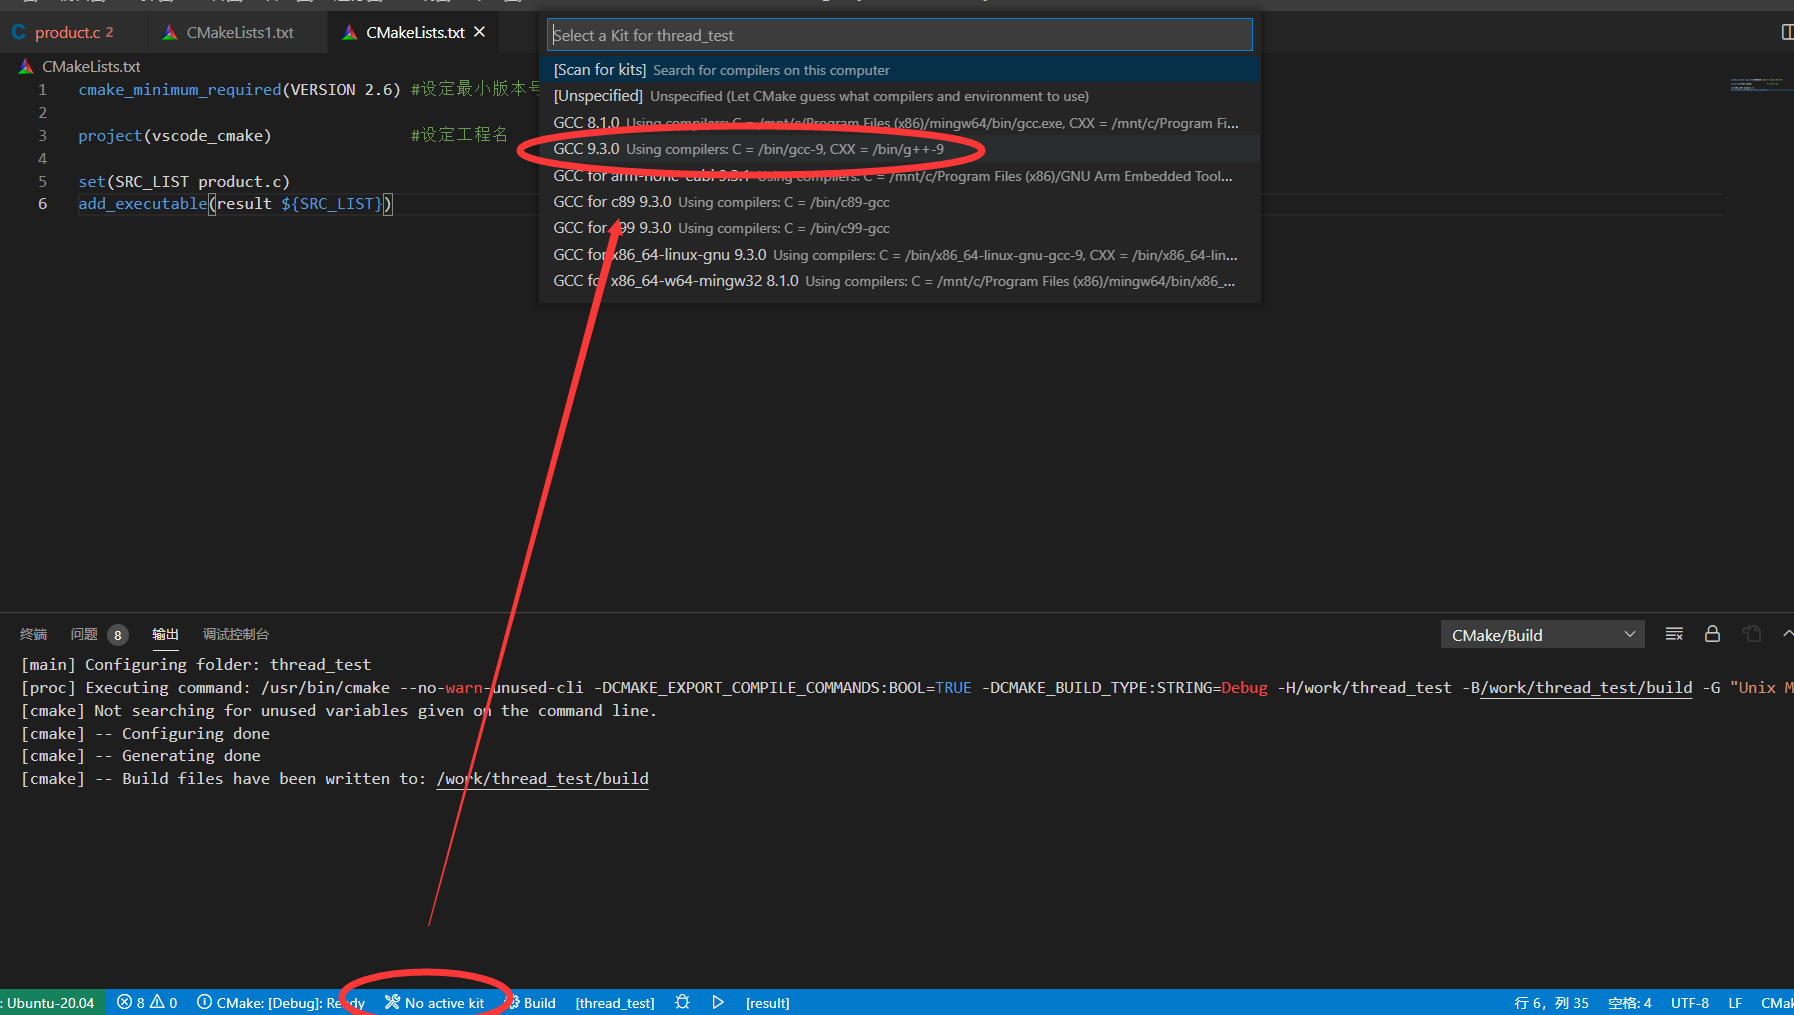Open the /work/thread_test/build link
The image size is (1794, 1015).
(x=542, y=778)
